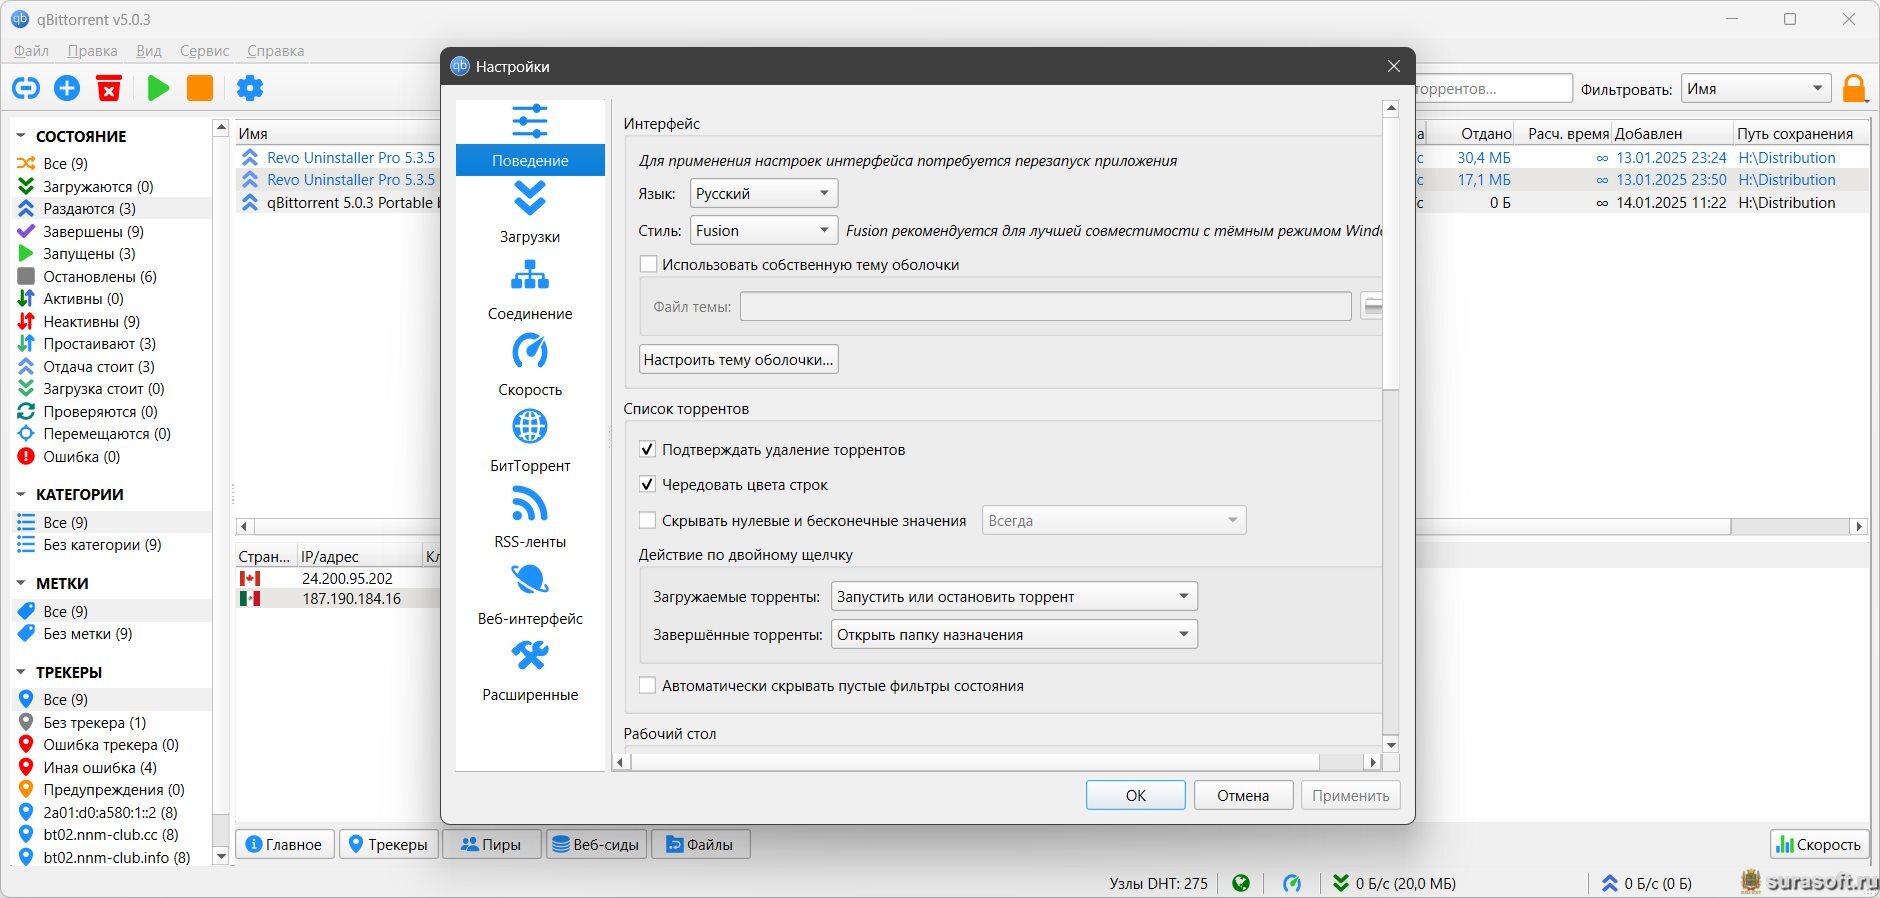This screenshot has height=898, width=1880.
Task: Enable Использовать собственную тему оболочки checkbox
Action: click(x=648, y=264)
